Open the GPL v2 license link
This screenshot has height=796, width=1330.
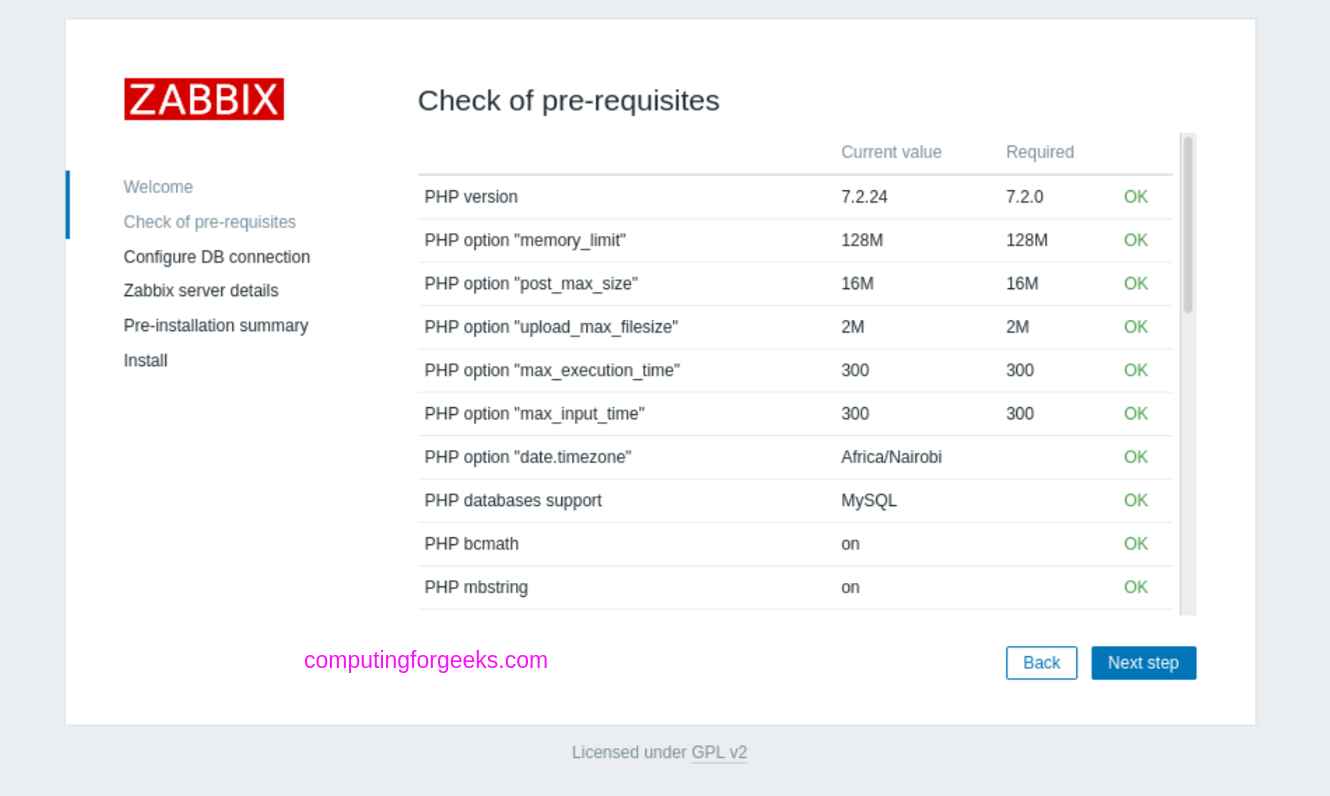tap(719, 752)
